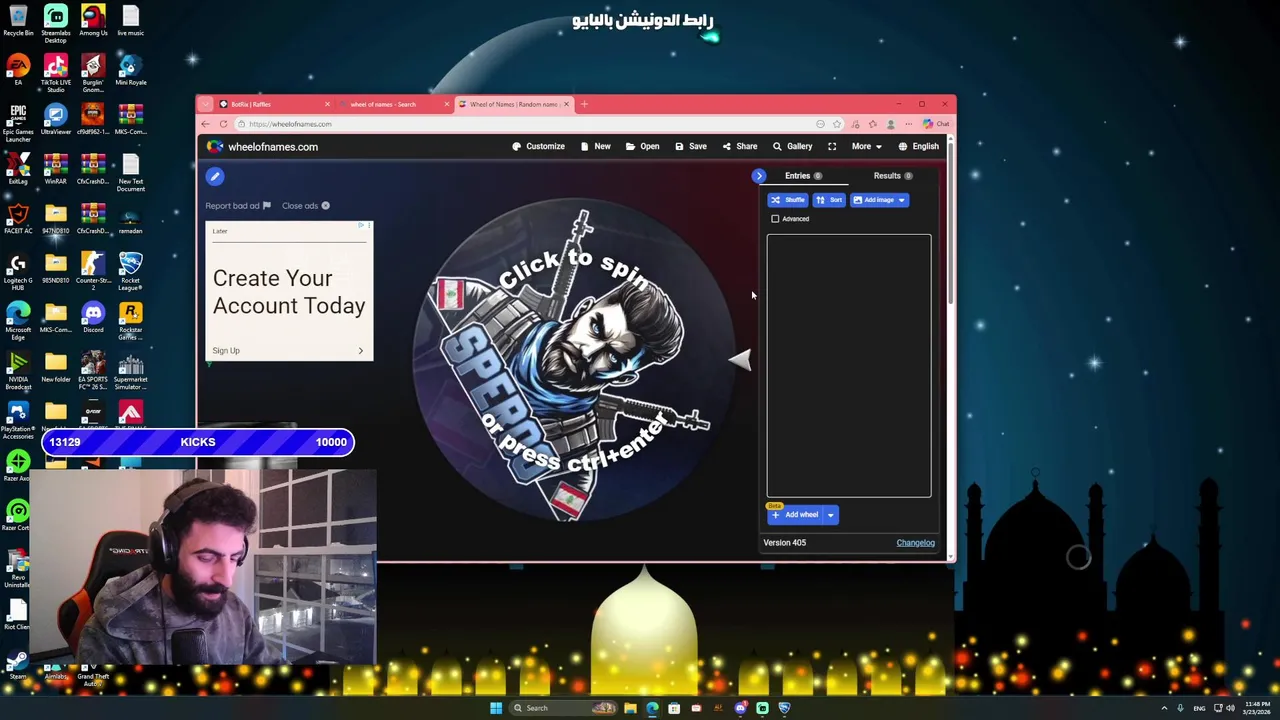Viewport: 1280px width, 720px height.
Task: Click Share in the top bar
Action: pos(740,147)
